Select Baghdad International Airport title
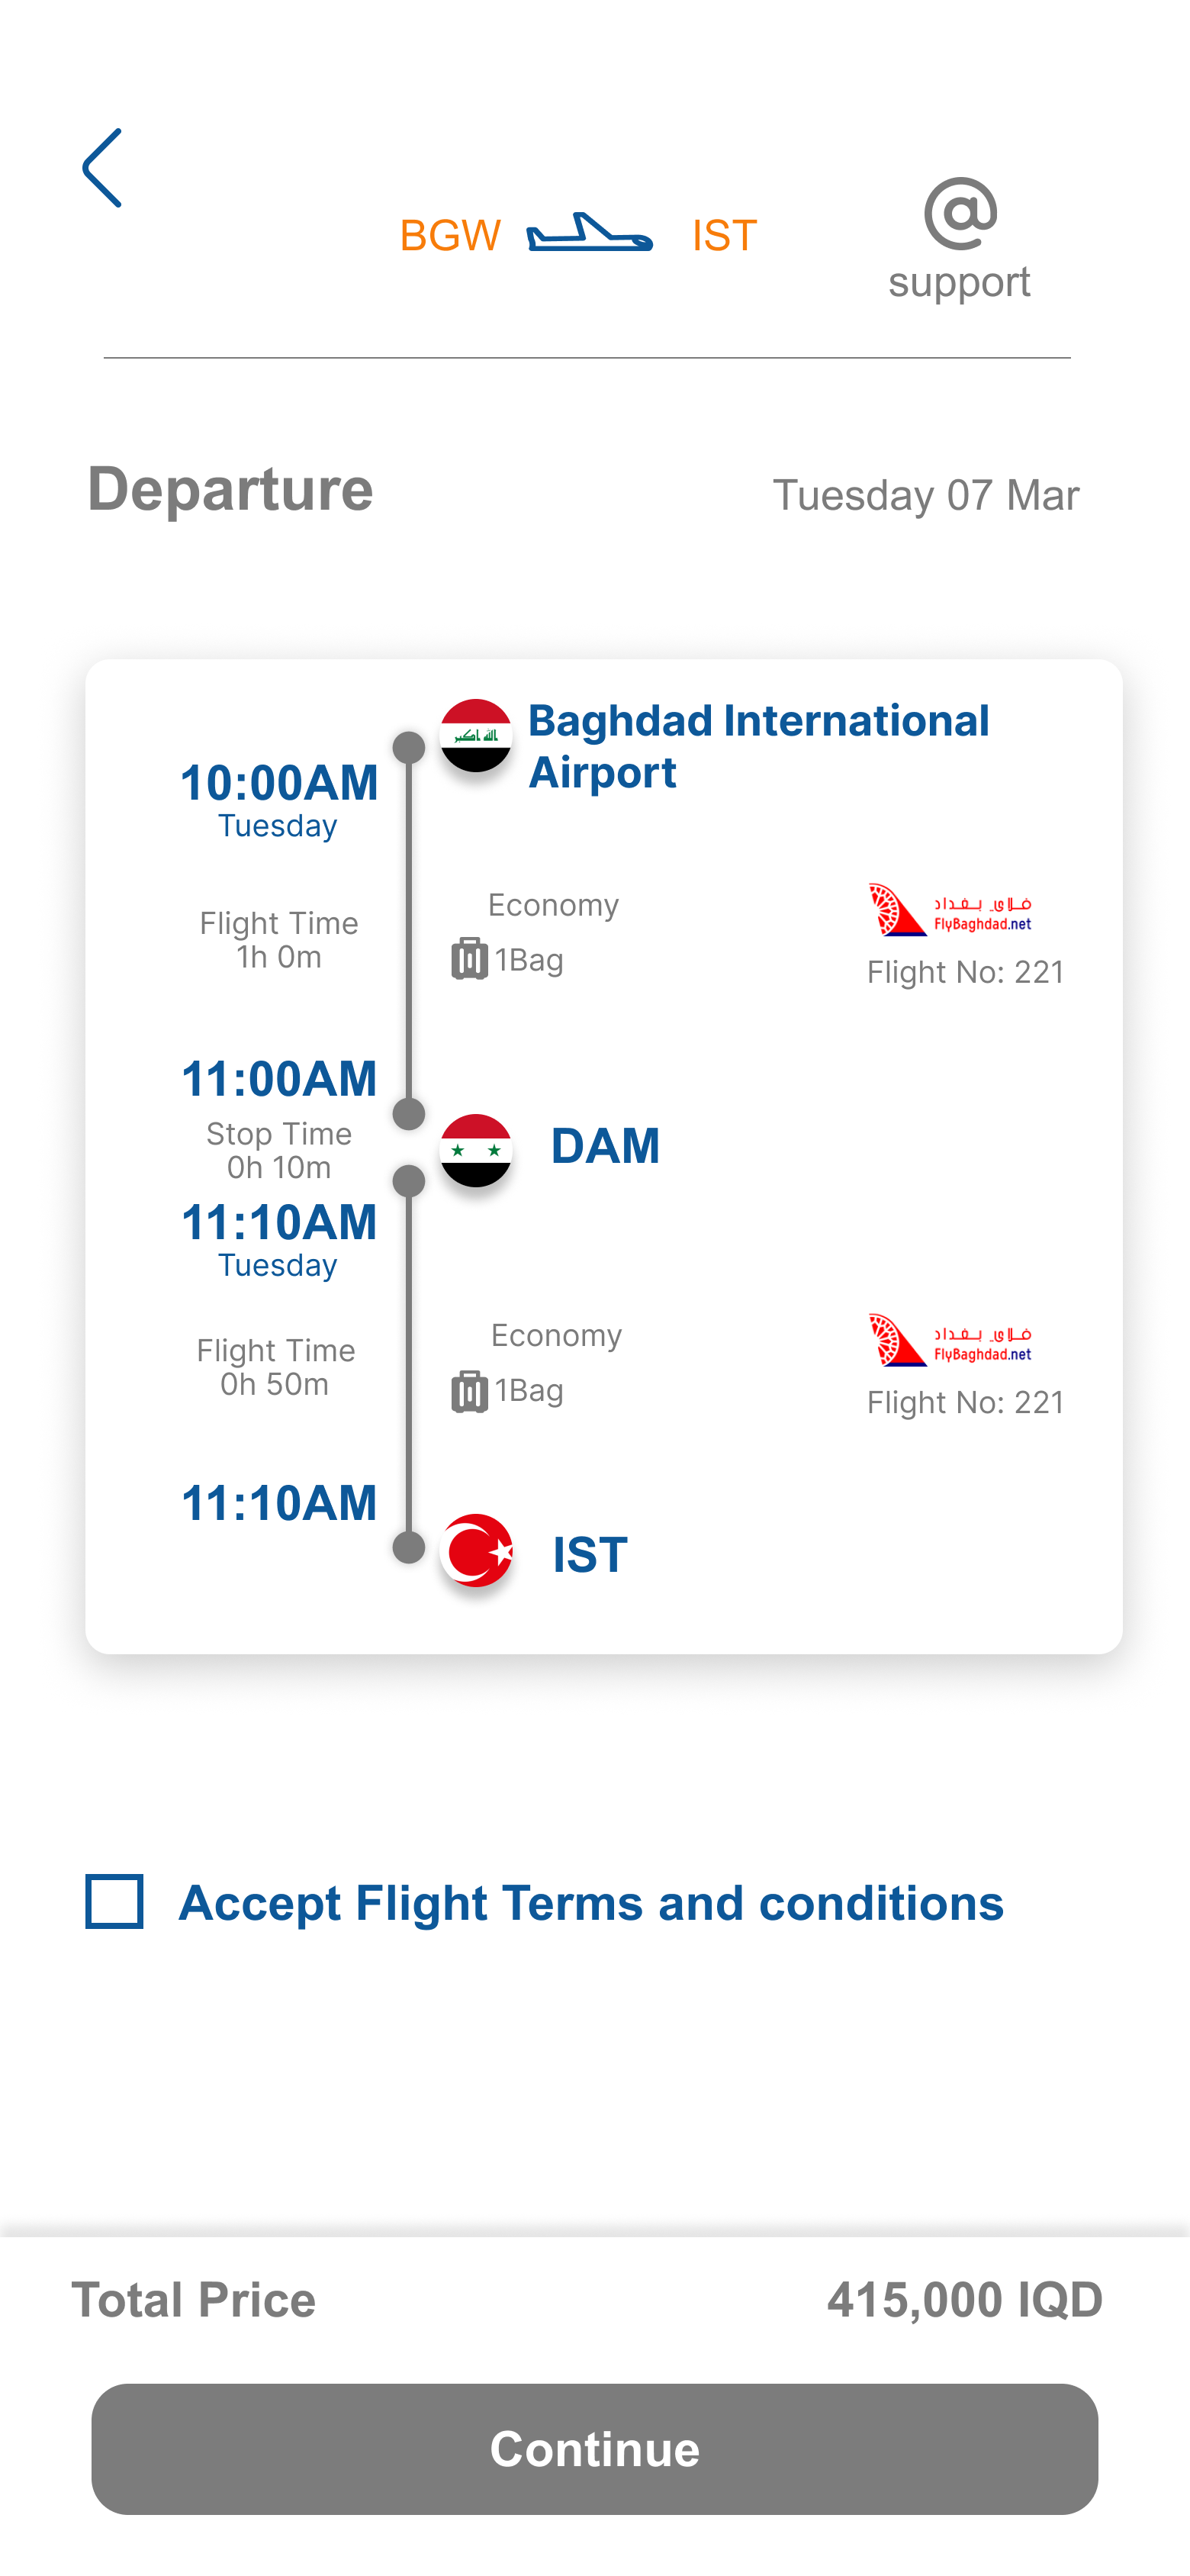Viewport: 1190px width, 2576px height. (x=758, y=746)
